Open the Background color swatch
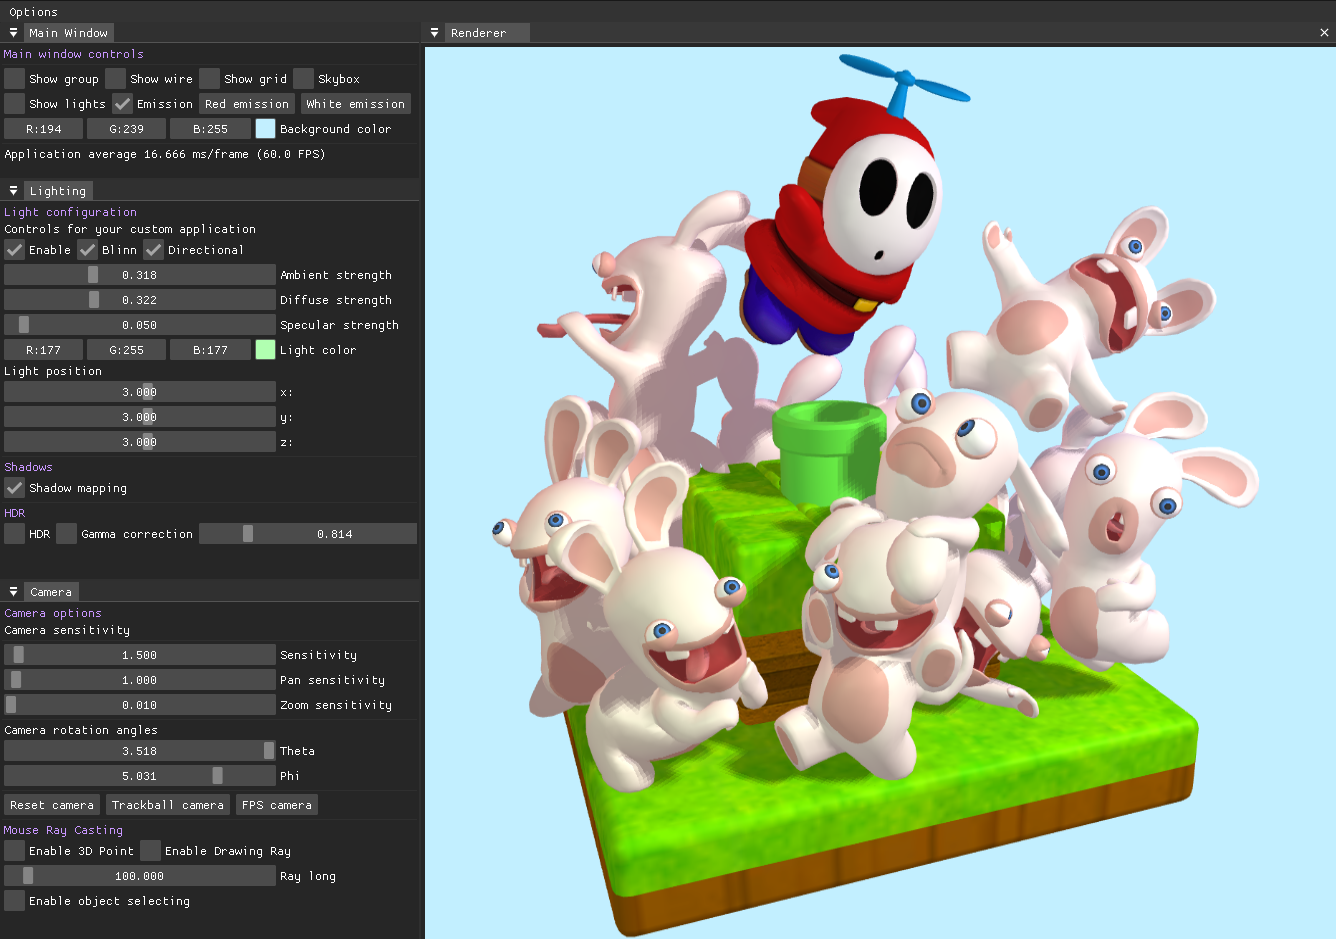 (x=265, y=129)
